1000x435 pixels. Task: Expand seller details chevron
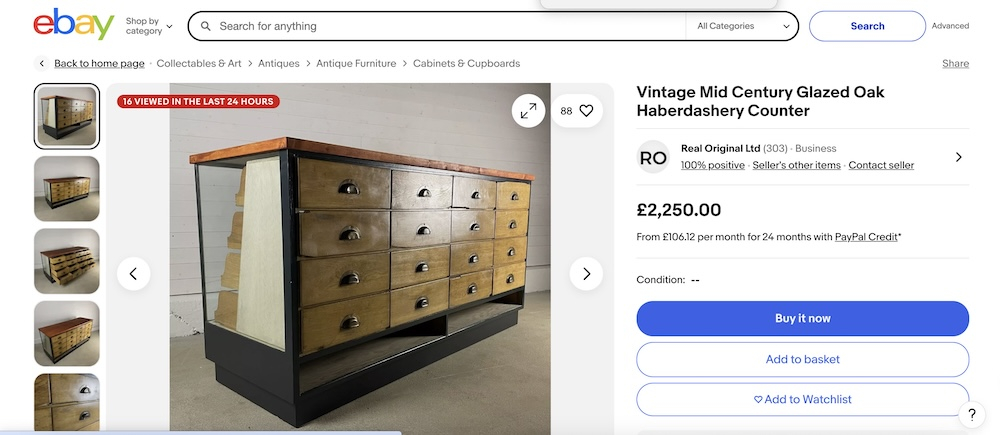958,157
